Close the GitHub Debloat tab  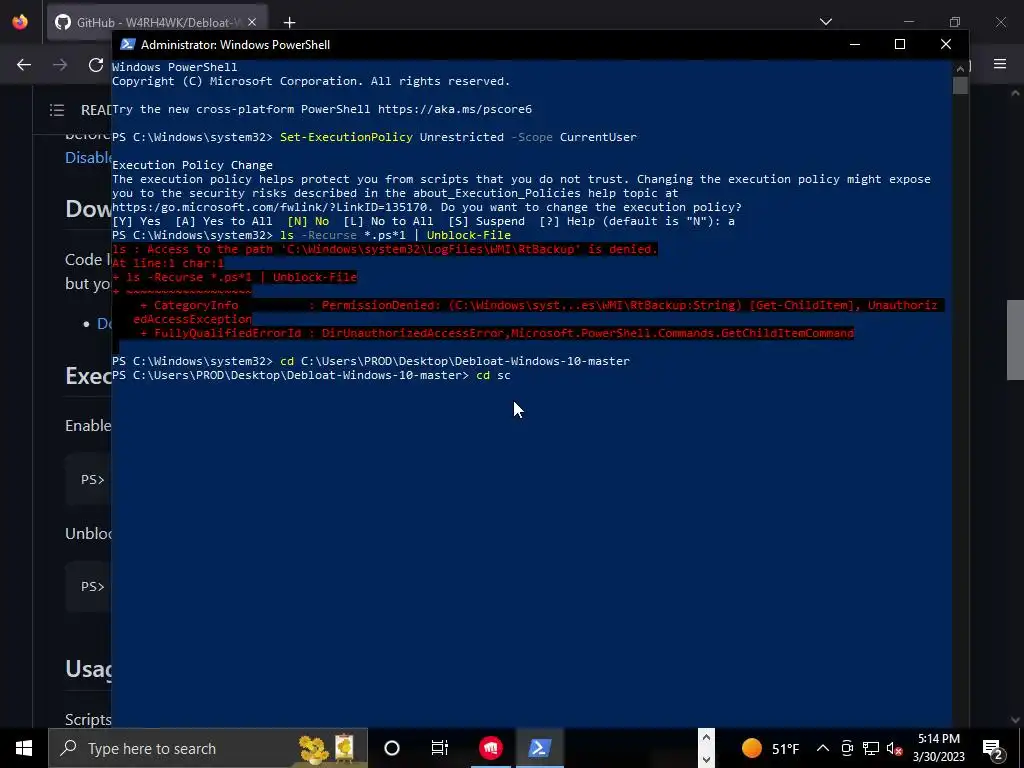coord(252,22)
